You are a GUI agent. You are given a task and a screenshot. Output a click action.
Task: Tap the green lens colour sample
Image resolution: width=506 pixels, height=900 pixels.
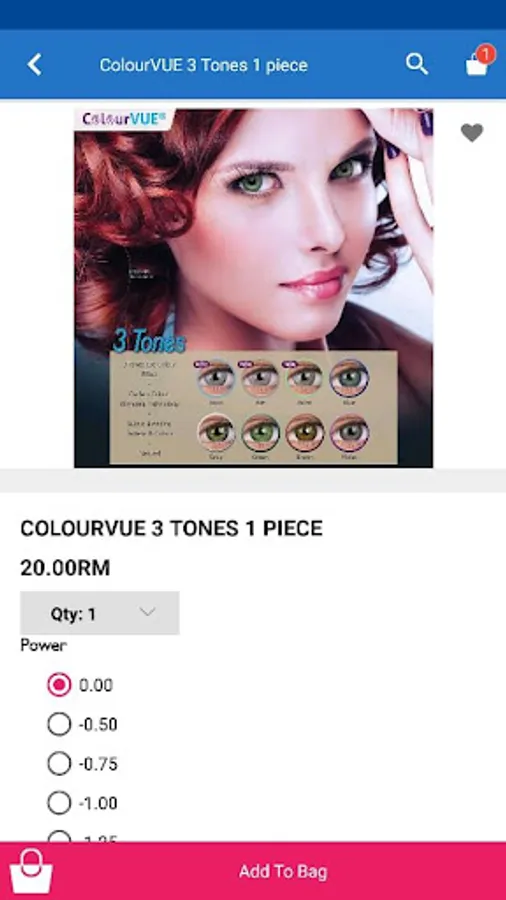260,434
